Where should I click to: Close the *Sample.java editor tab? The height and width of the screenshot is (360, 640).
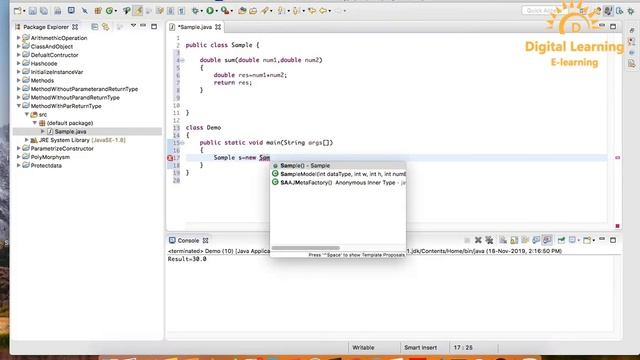coord(218,27)
